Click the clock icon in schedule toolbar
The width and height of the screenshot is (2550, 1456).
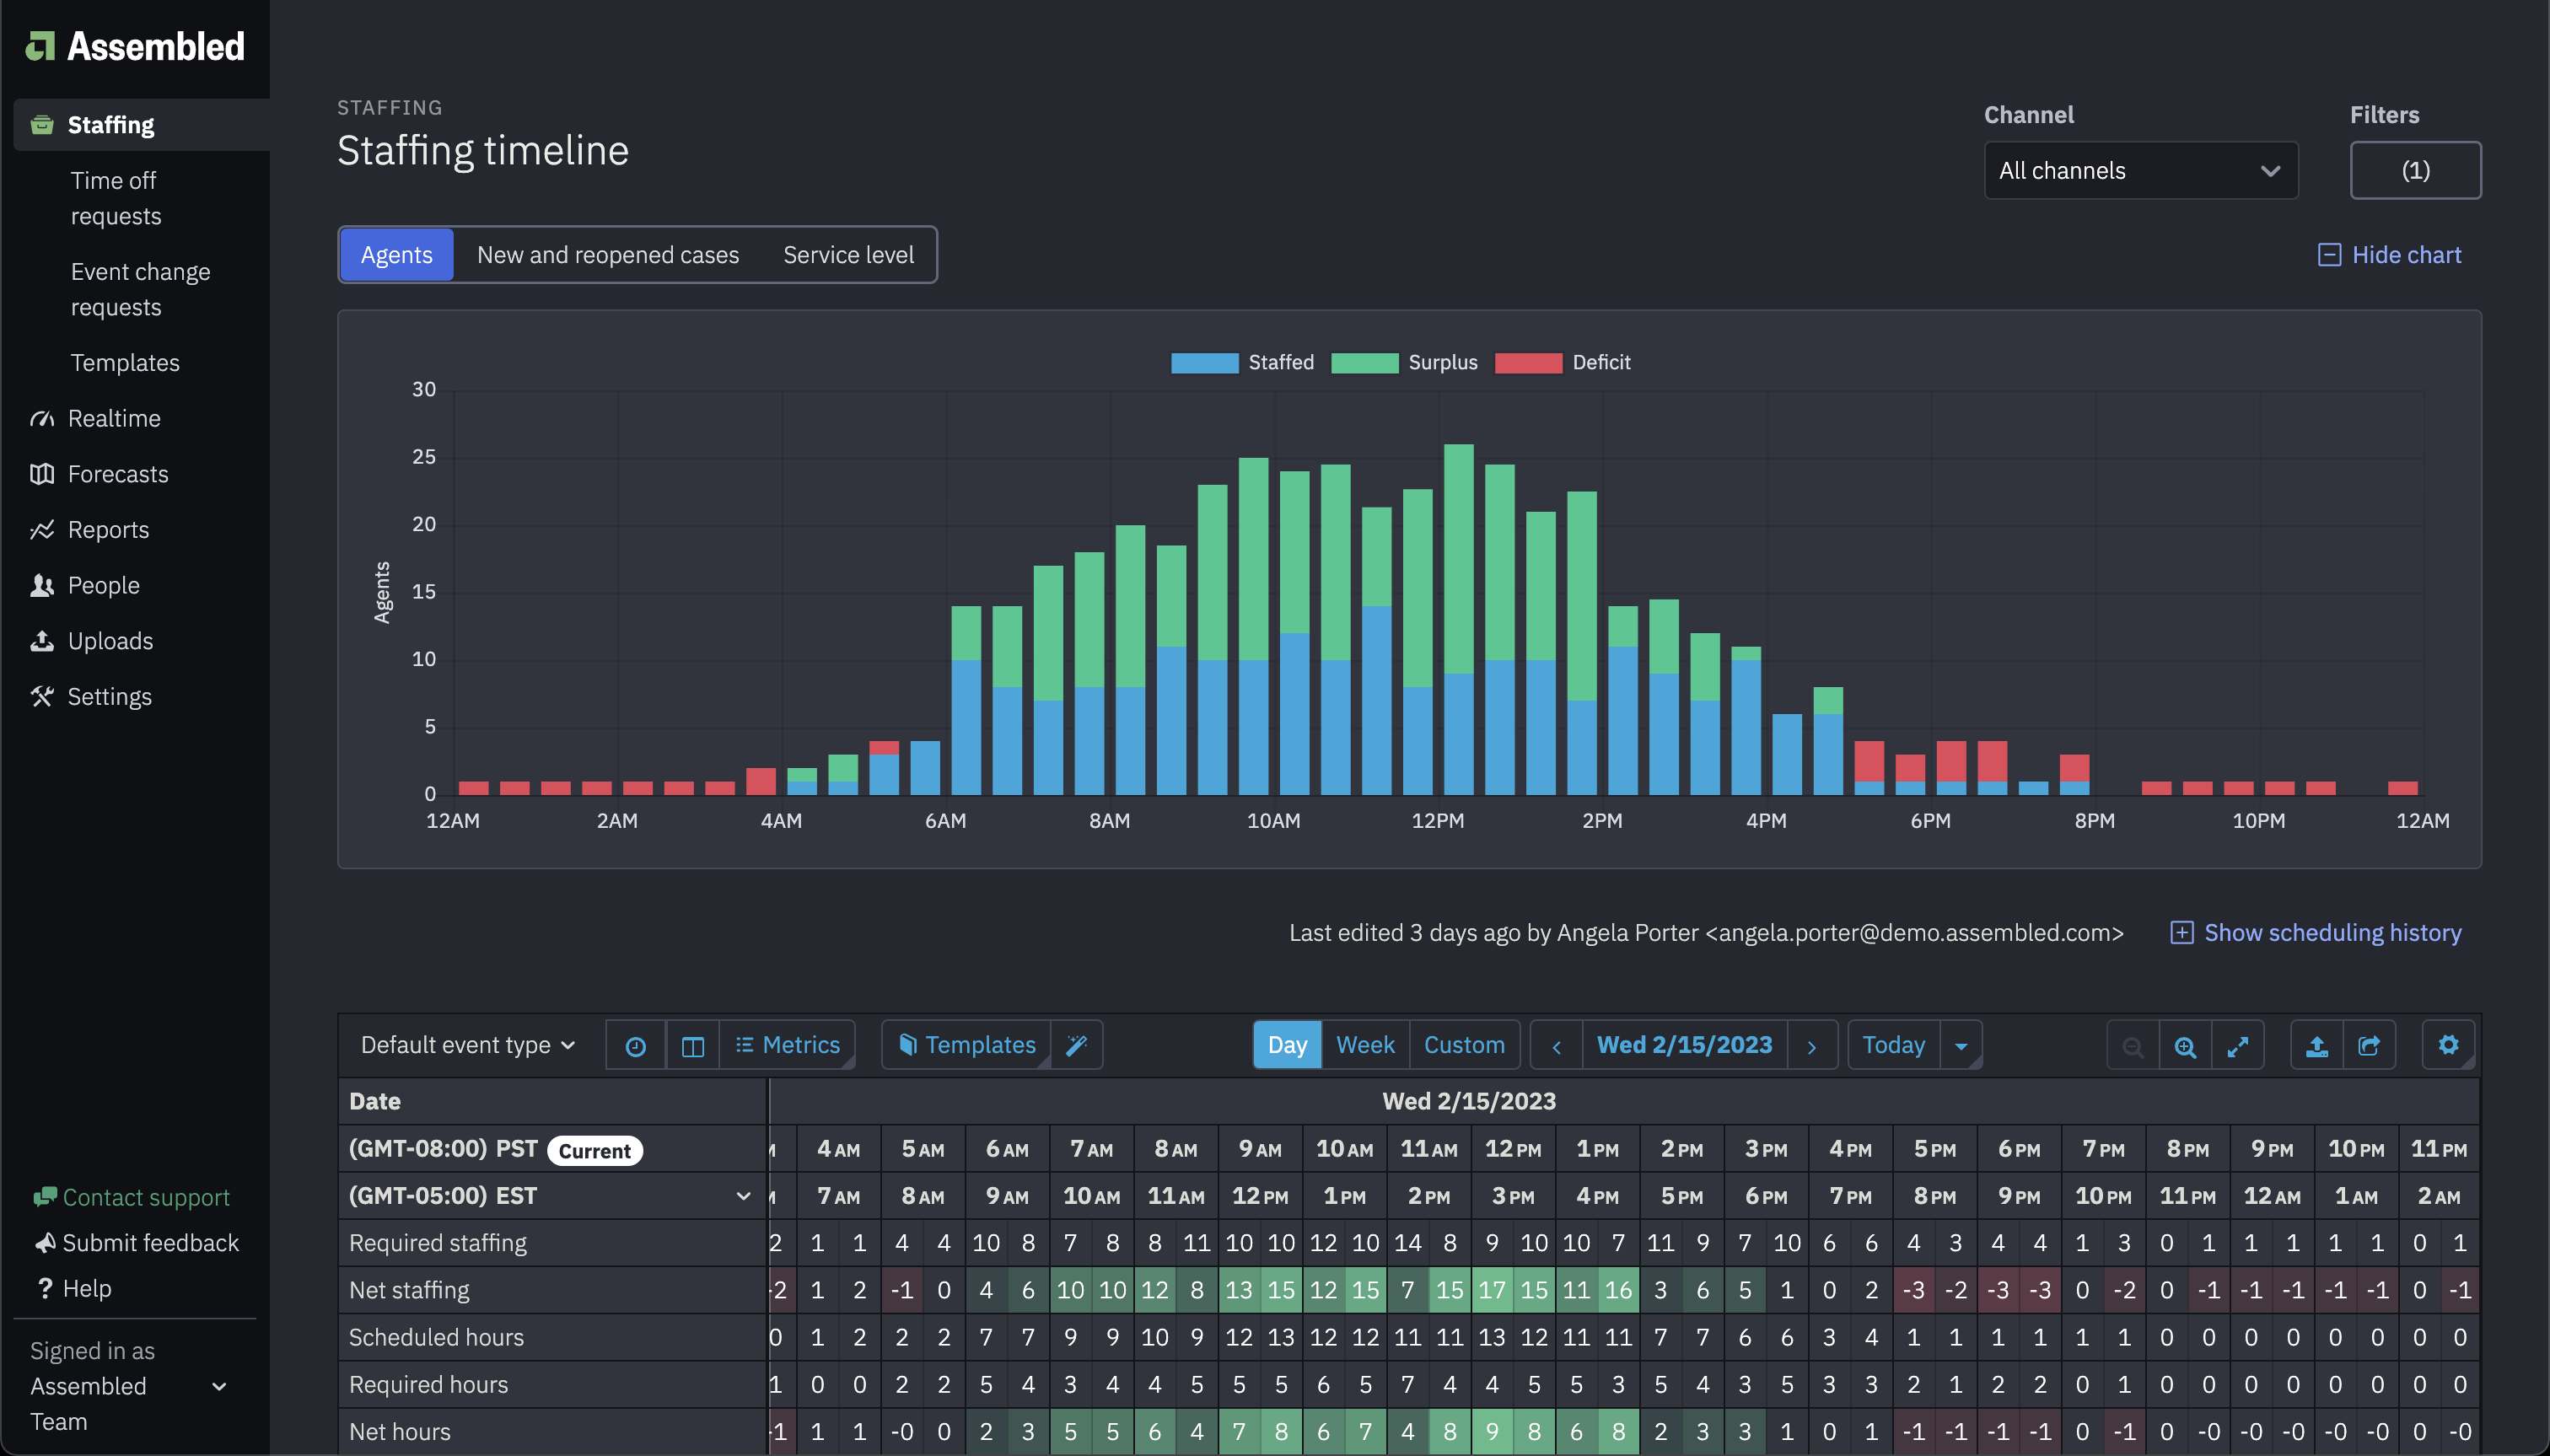click(x=636, y=1046)
